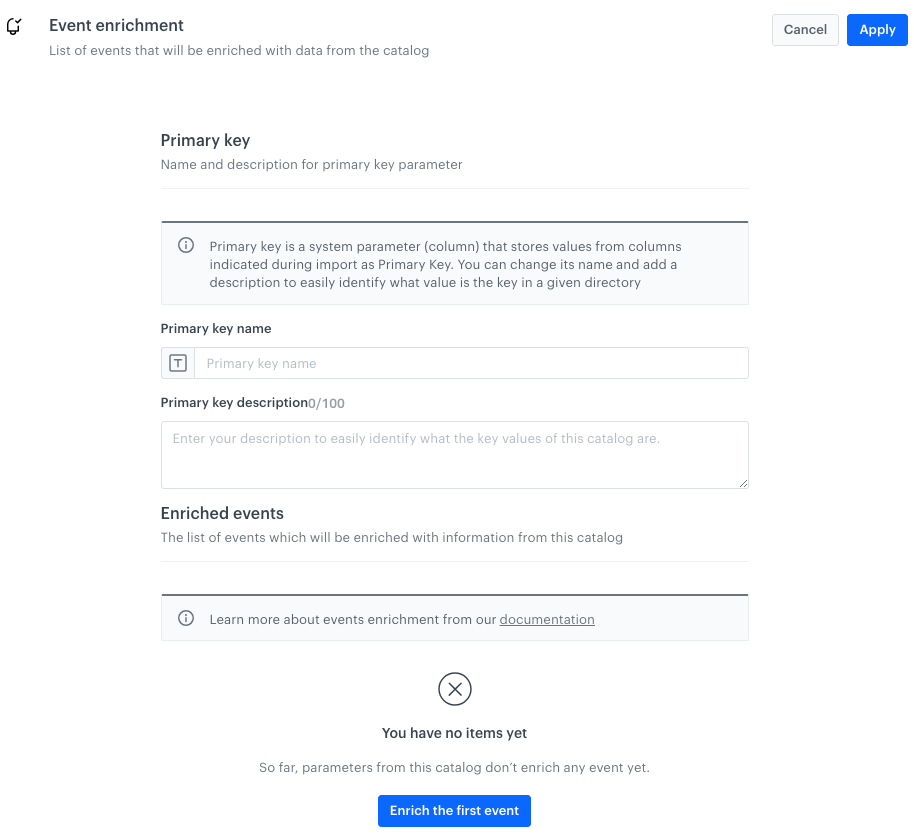Click the Primary key explanation notice text
Viewport: 914px width, 840px height.
tap(445, 264)
